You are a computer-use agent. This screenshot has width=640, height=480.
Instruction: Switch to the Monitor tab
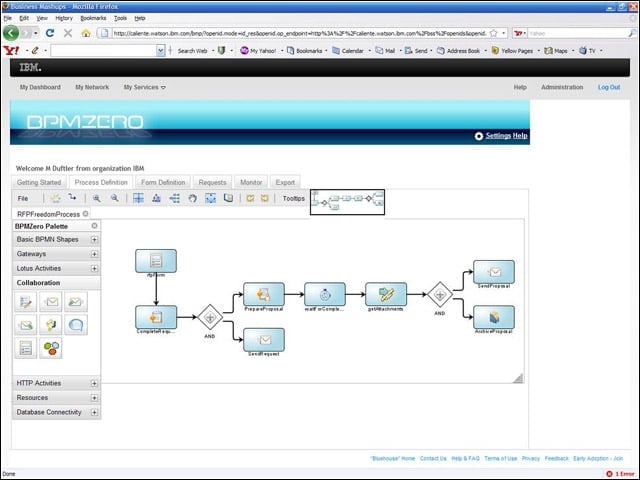tap(251, 182)
